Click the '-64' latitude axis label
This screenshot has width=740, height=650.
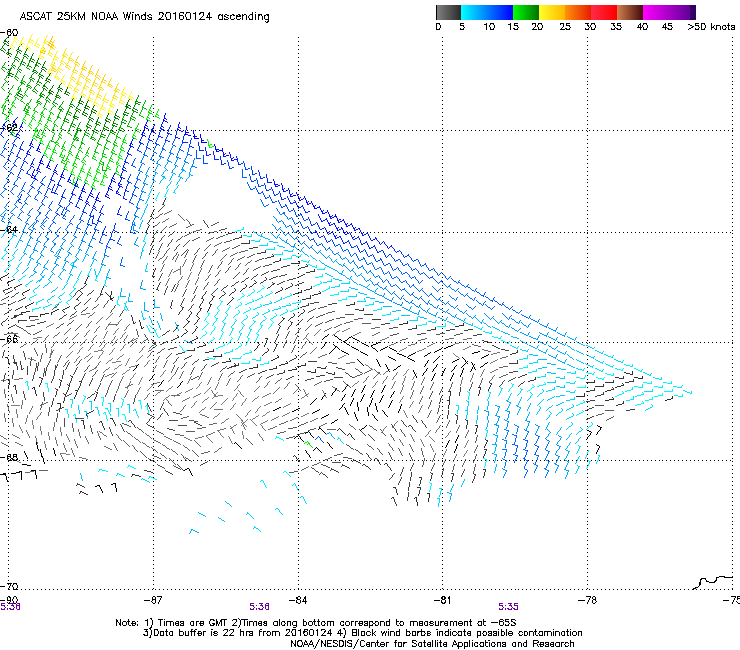coord(9,230)
